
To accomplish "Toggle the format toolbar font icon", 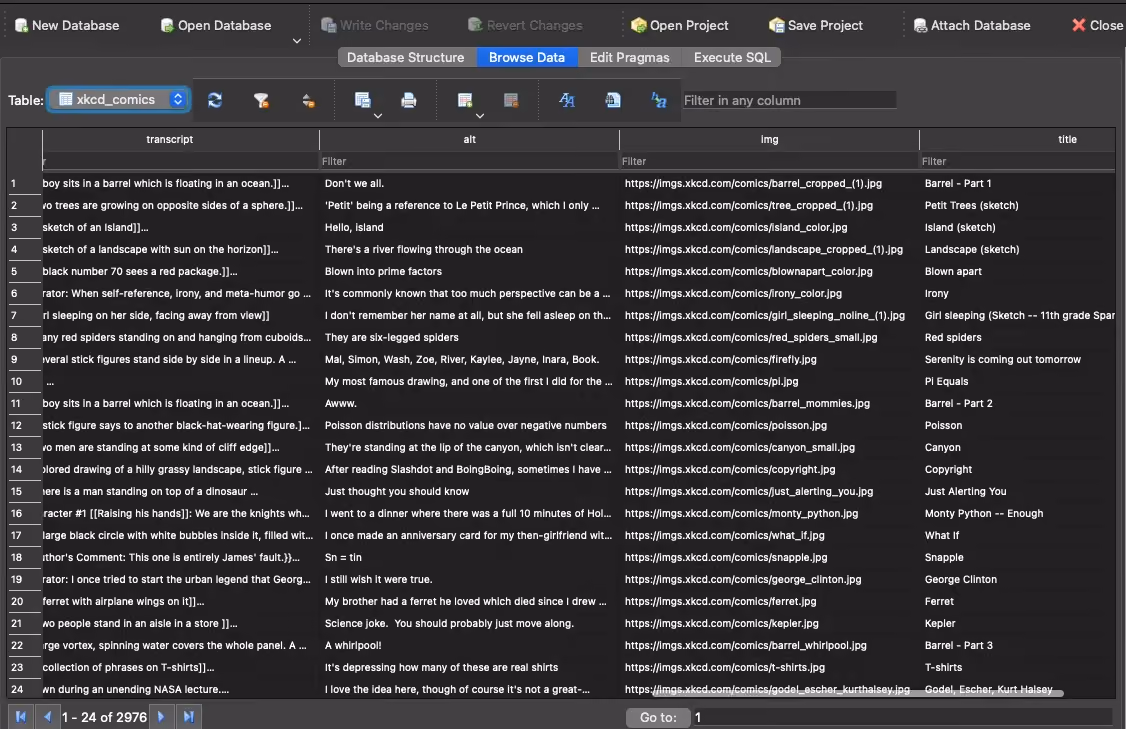I will 567,101.
